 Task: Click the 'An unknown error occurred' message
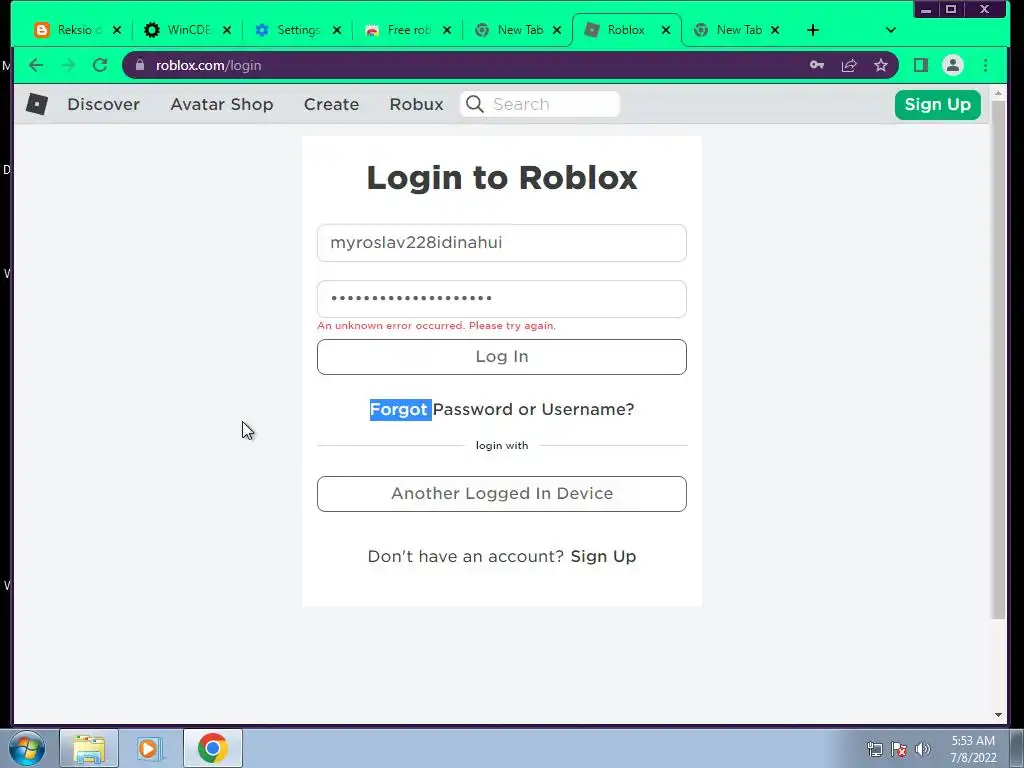tap(436, 326)
